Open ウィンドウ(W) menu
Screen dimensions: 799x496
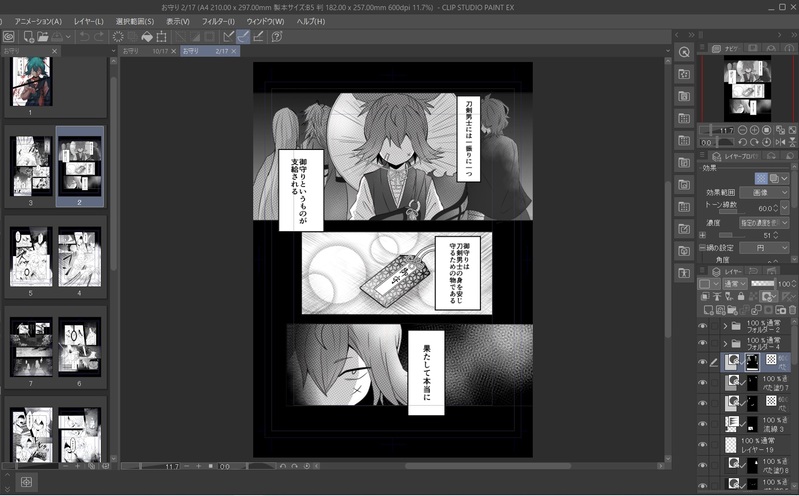pyautogui.click(x=265, y=21)
